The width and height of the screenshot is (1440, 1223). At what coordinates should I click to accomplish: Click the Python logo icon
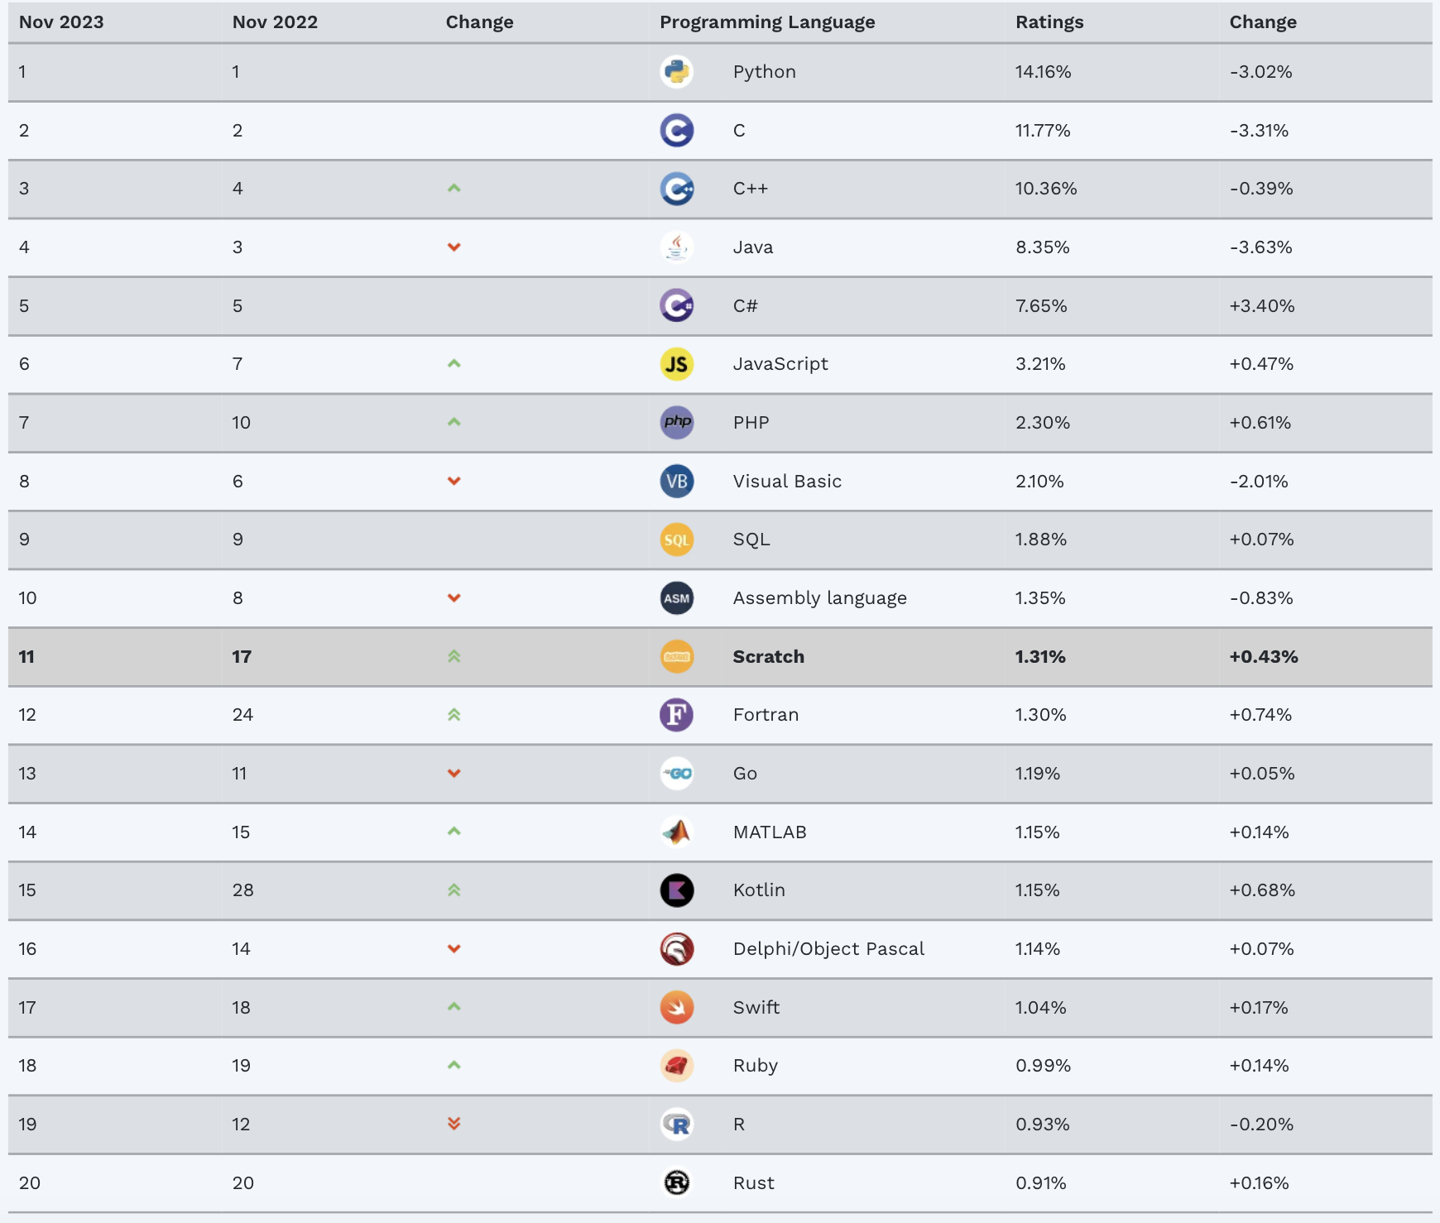677,72
